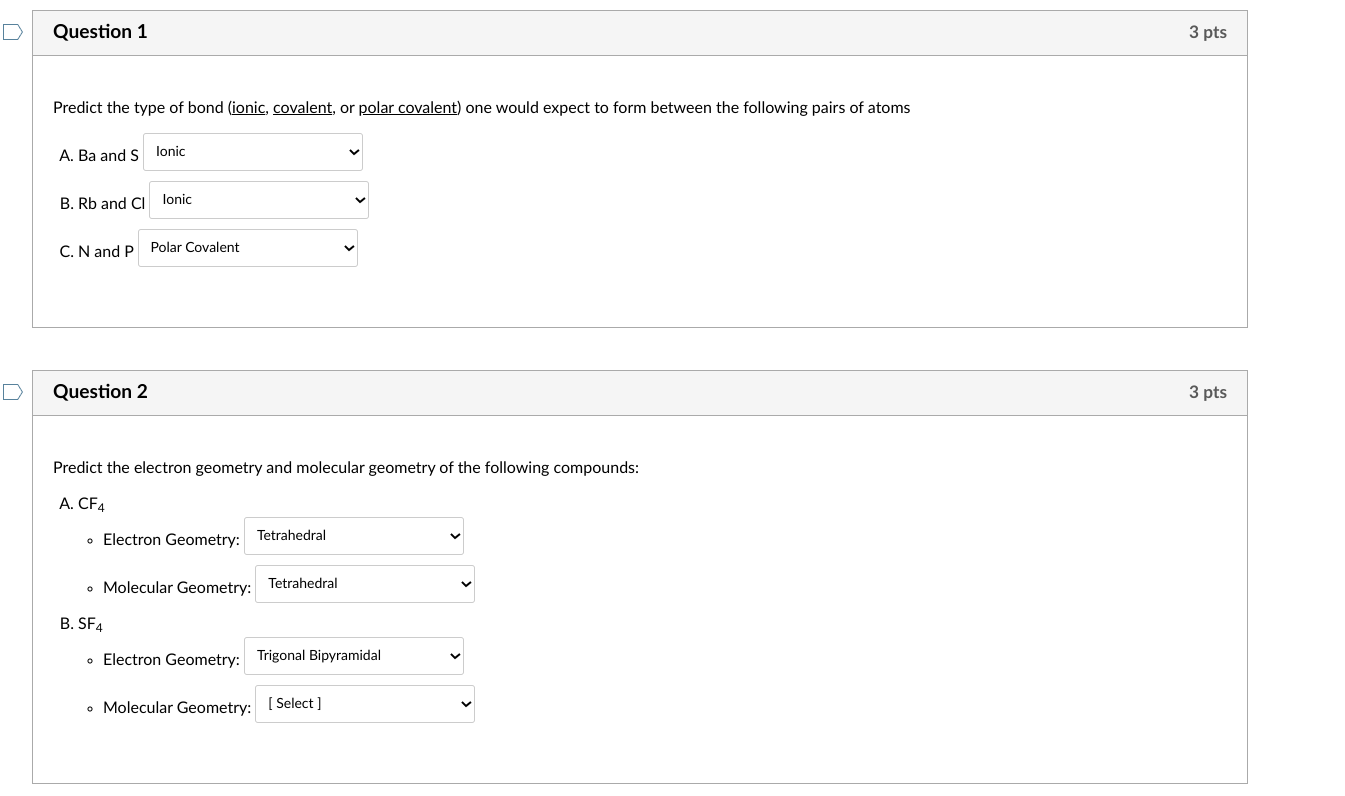The width and height of the screenshot is (1345, 796).
Task: Open the SF4 Electron Geometry dropdown
Action: pos(353,655)
